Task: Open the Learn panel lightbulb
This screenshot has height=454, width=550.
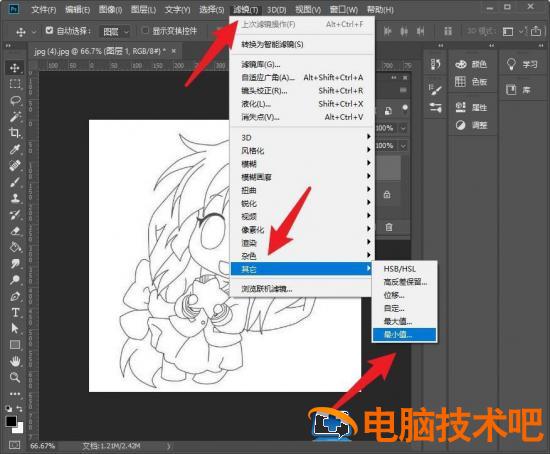Action: (x=511, y=64)
